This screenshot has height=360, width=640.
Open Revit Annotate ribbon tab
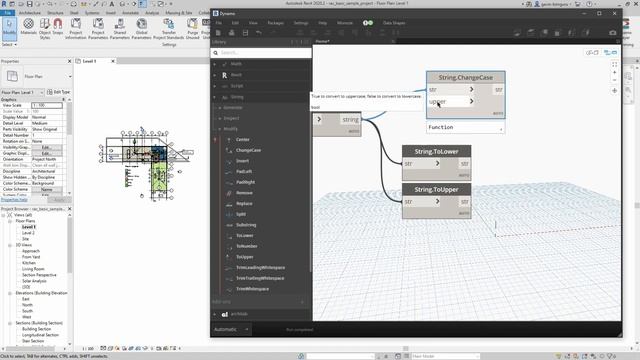tap(131, 13)
